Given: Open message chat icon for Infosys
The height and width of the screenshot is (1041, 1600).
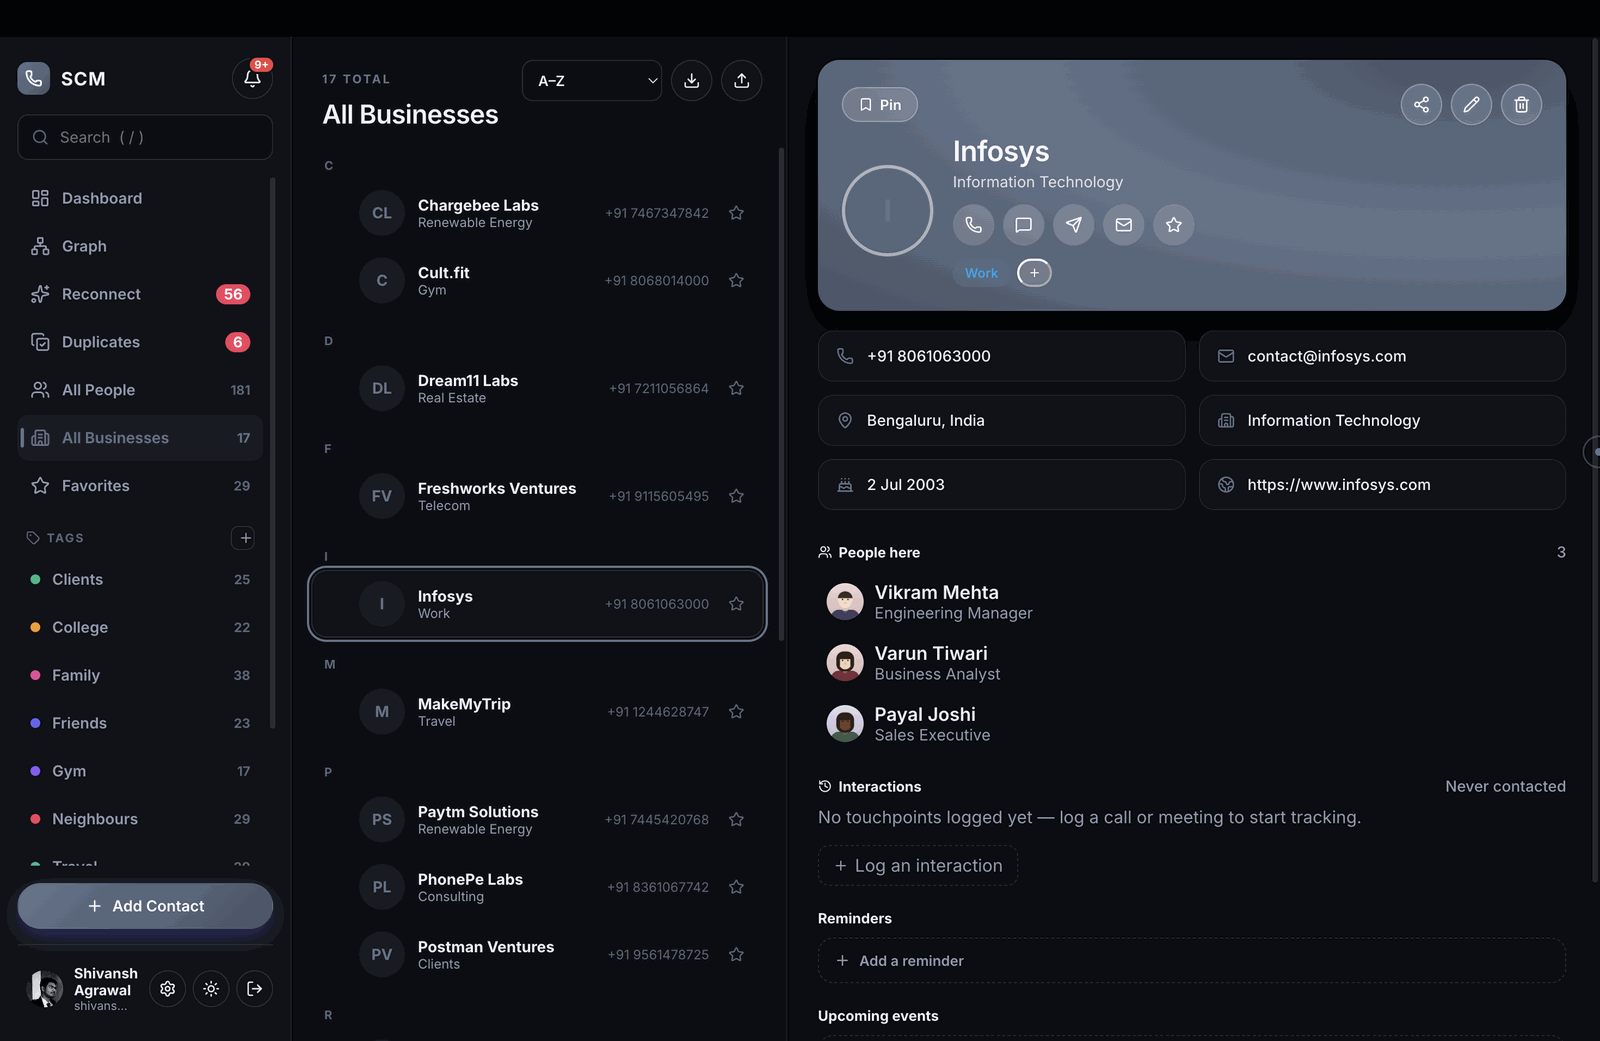Looking at the screenshot, I should click(x=1023, y=225).
